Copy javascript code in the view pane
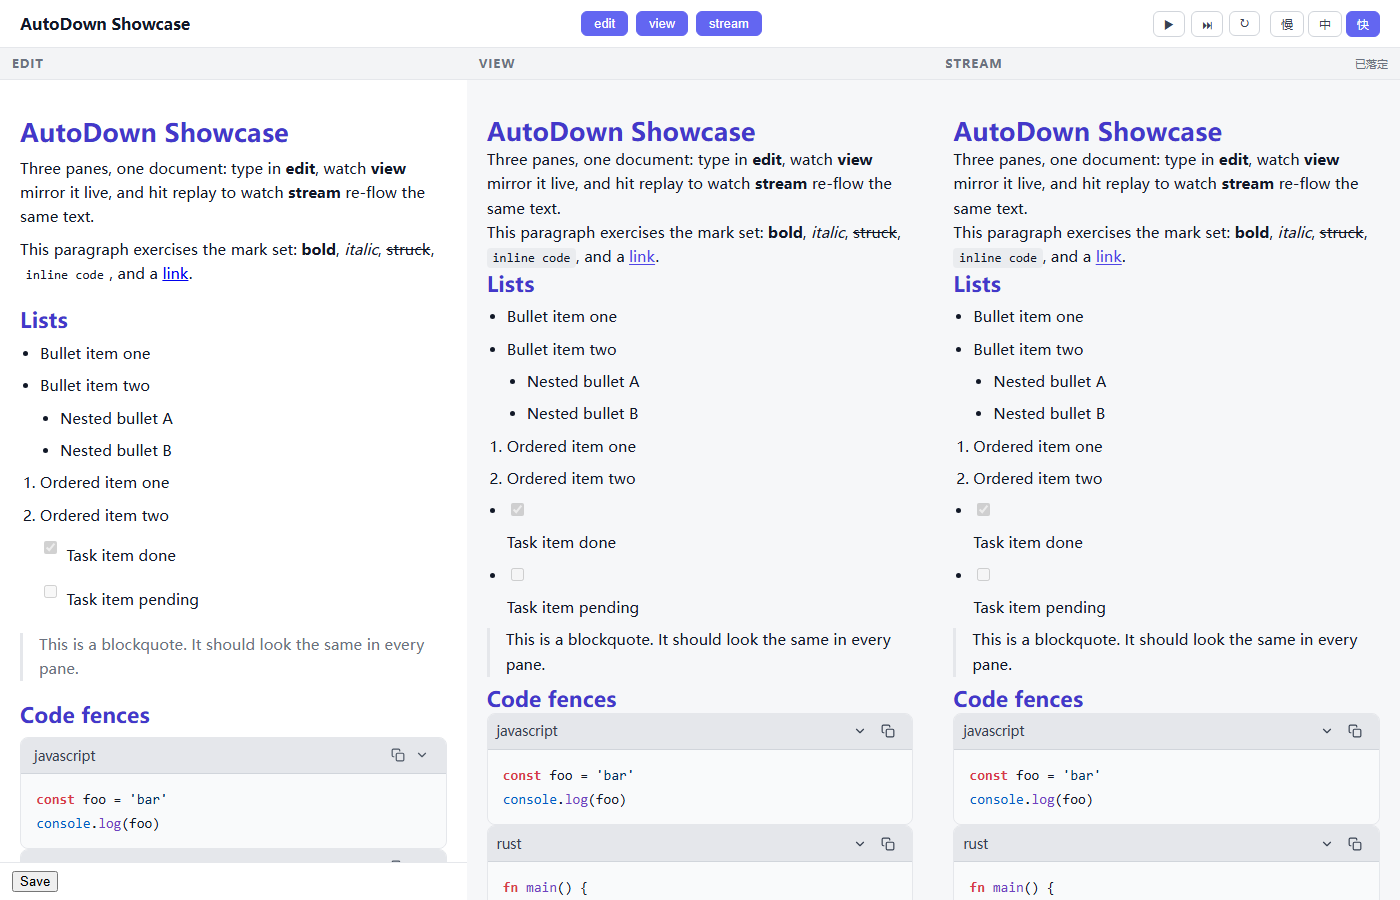 [x=888, y=731]
